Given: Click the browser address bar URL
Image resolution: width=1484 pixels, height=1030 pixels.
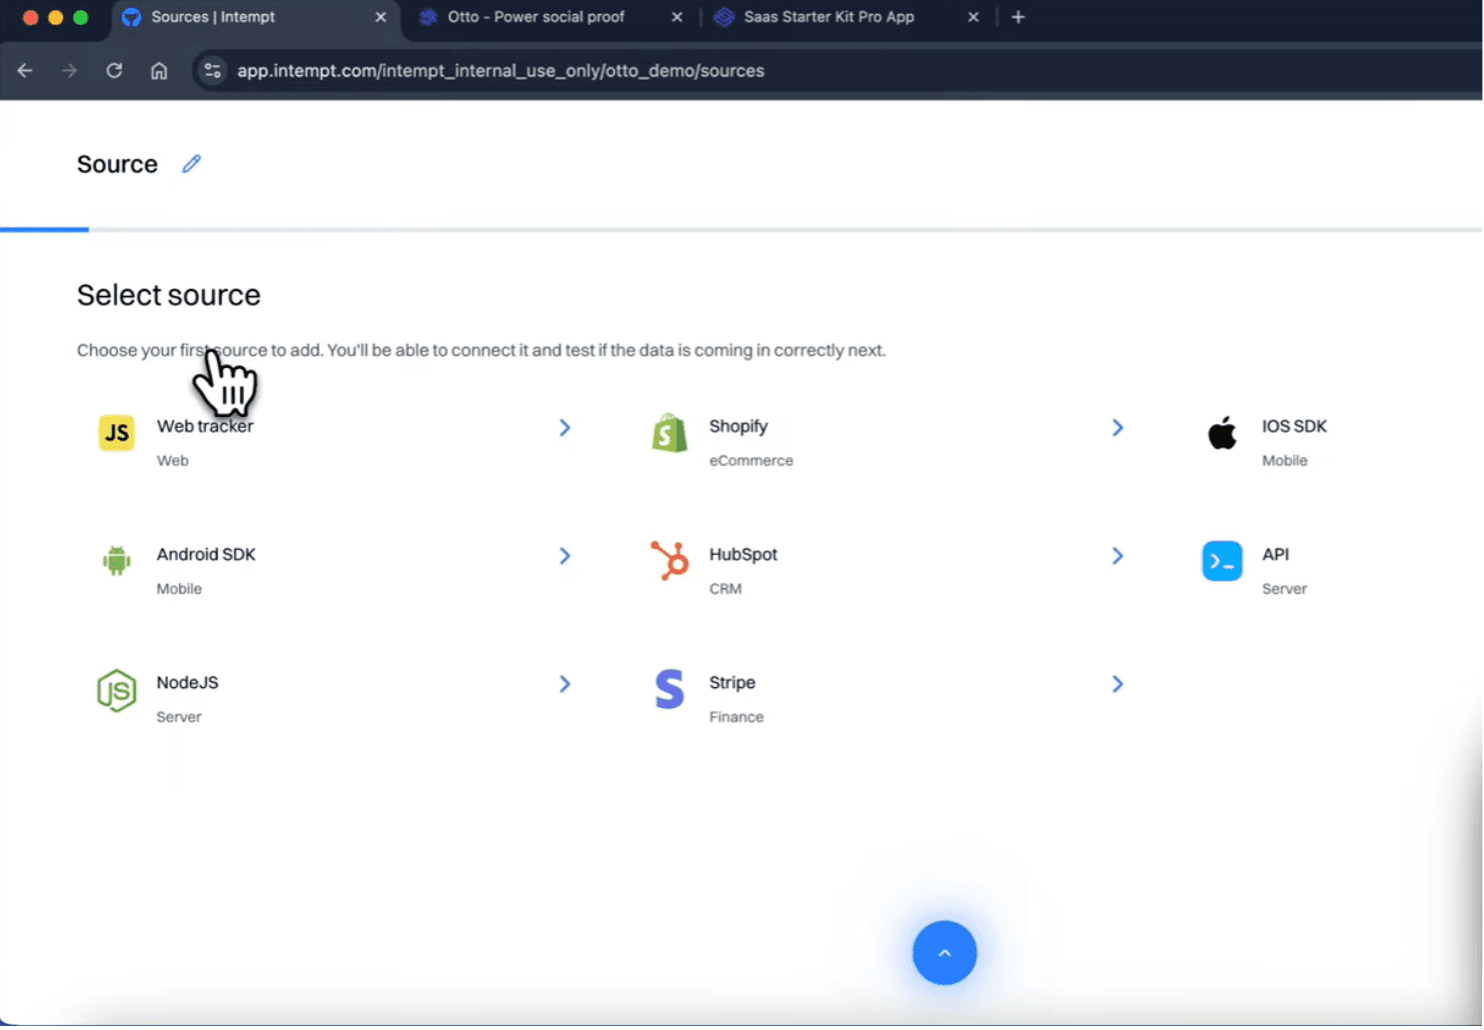Looking at the screenshot, I should pos(500,71).
